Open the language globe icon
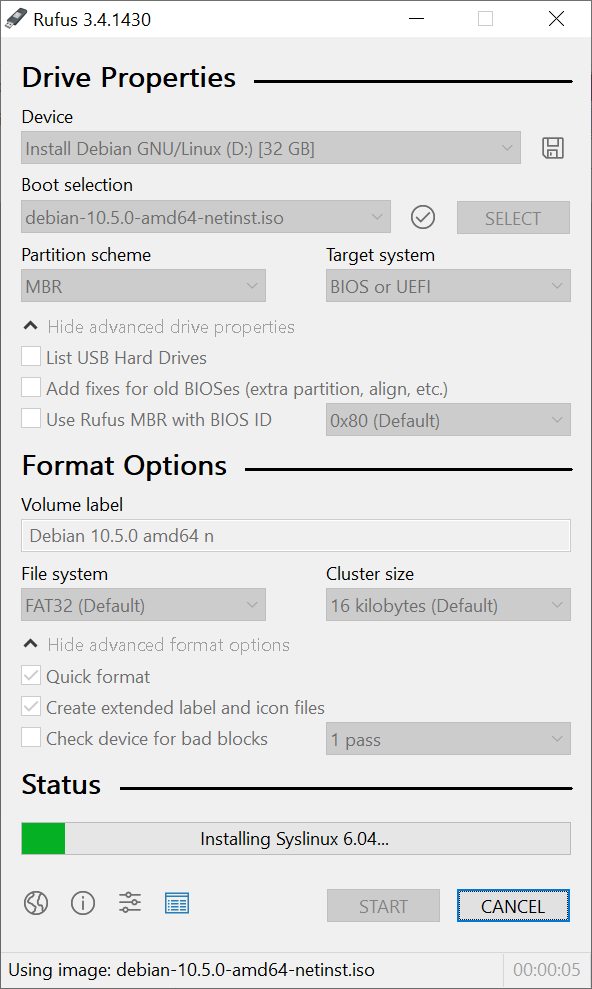 tap(36, 903)
